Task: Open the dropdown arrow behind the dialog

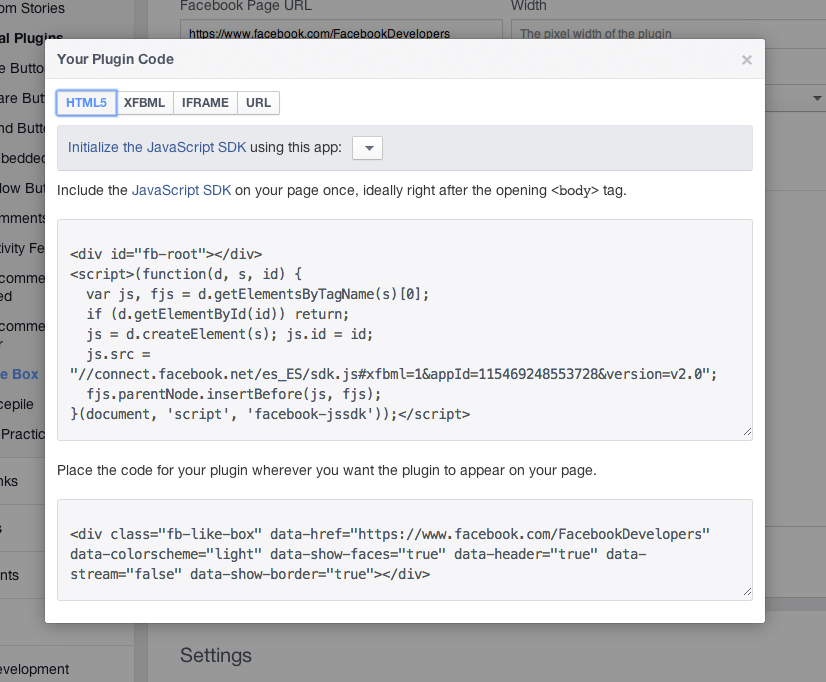Action: click(817, 98)
